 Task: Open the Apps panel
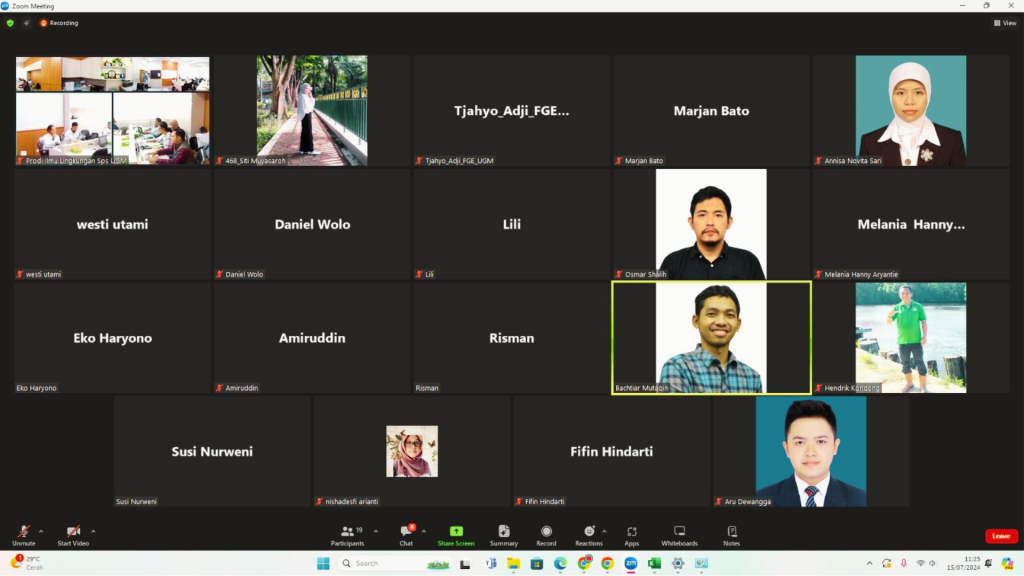[631, 534]
